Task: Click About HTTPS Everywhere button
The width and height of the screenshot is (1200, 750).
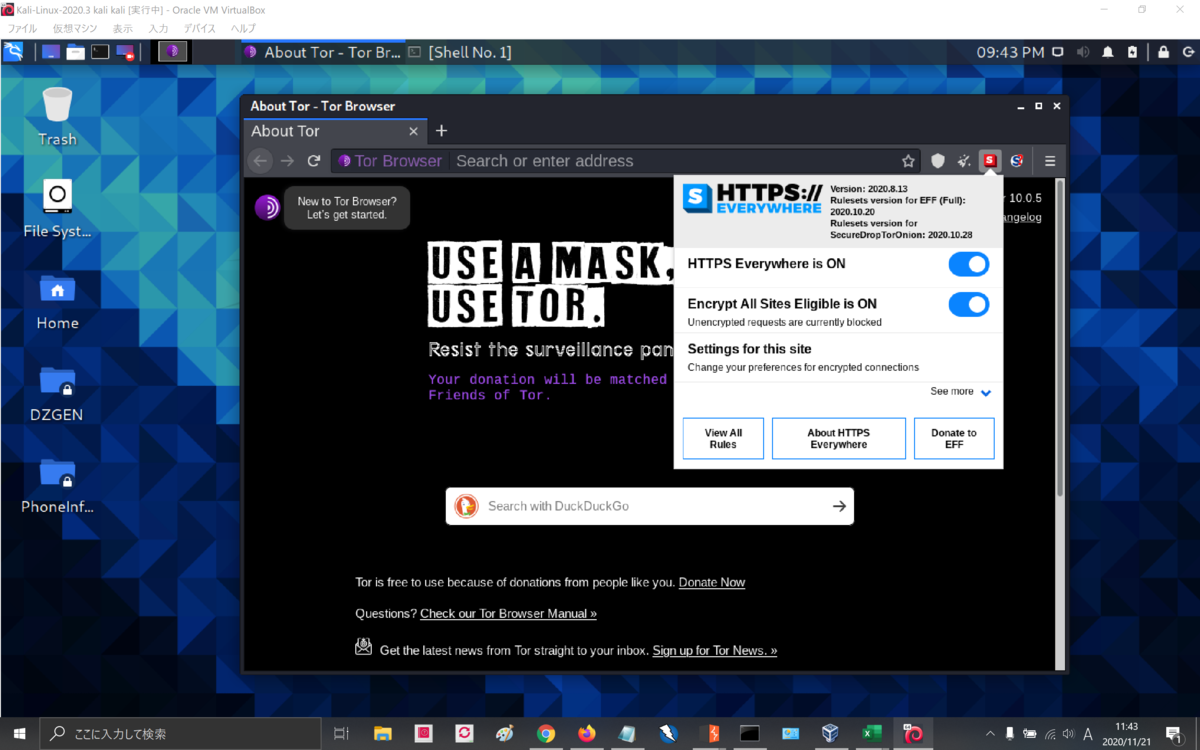Action: click(x=839, y=438)
